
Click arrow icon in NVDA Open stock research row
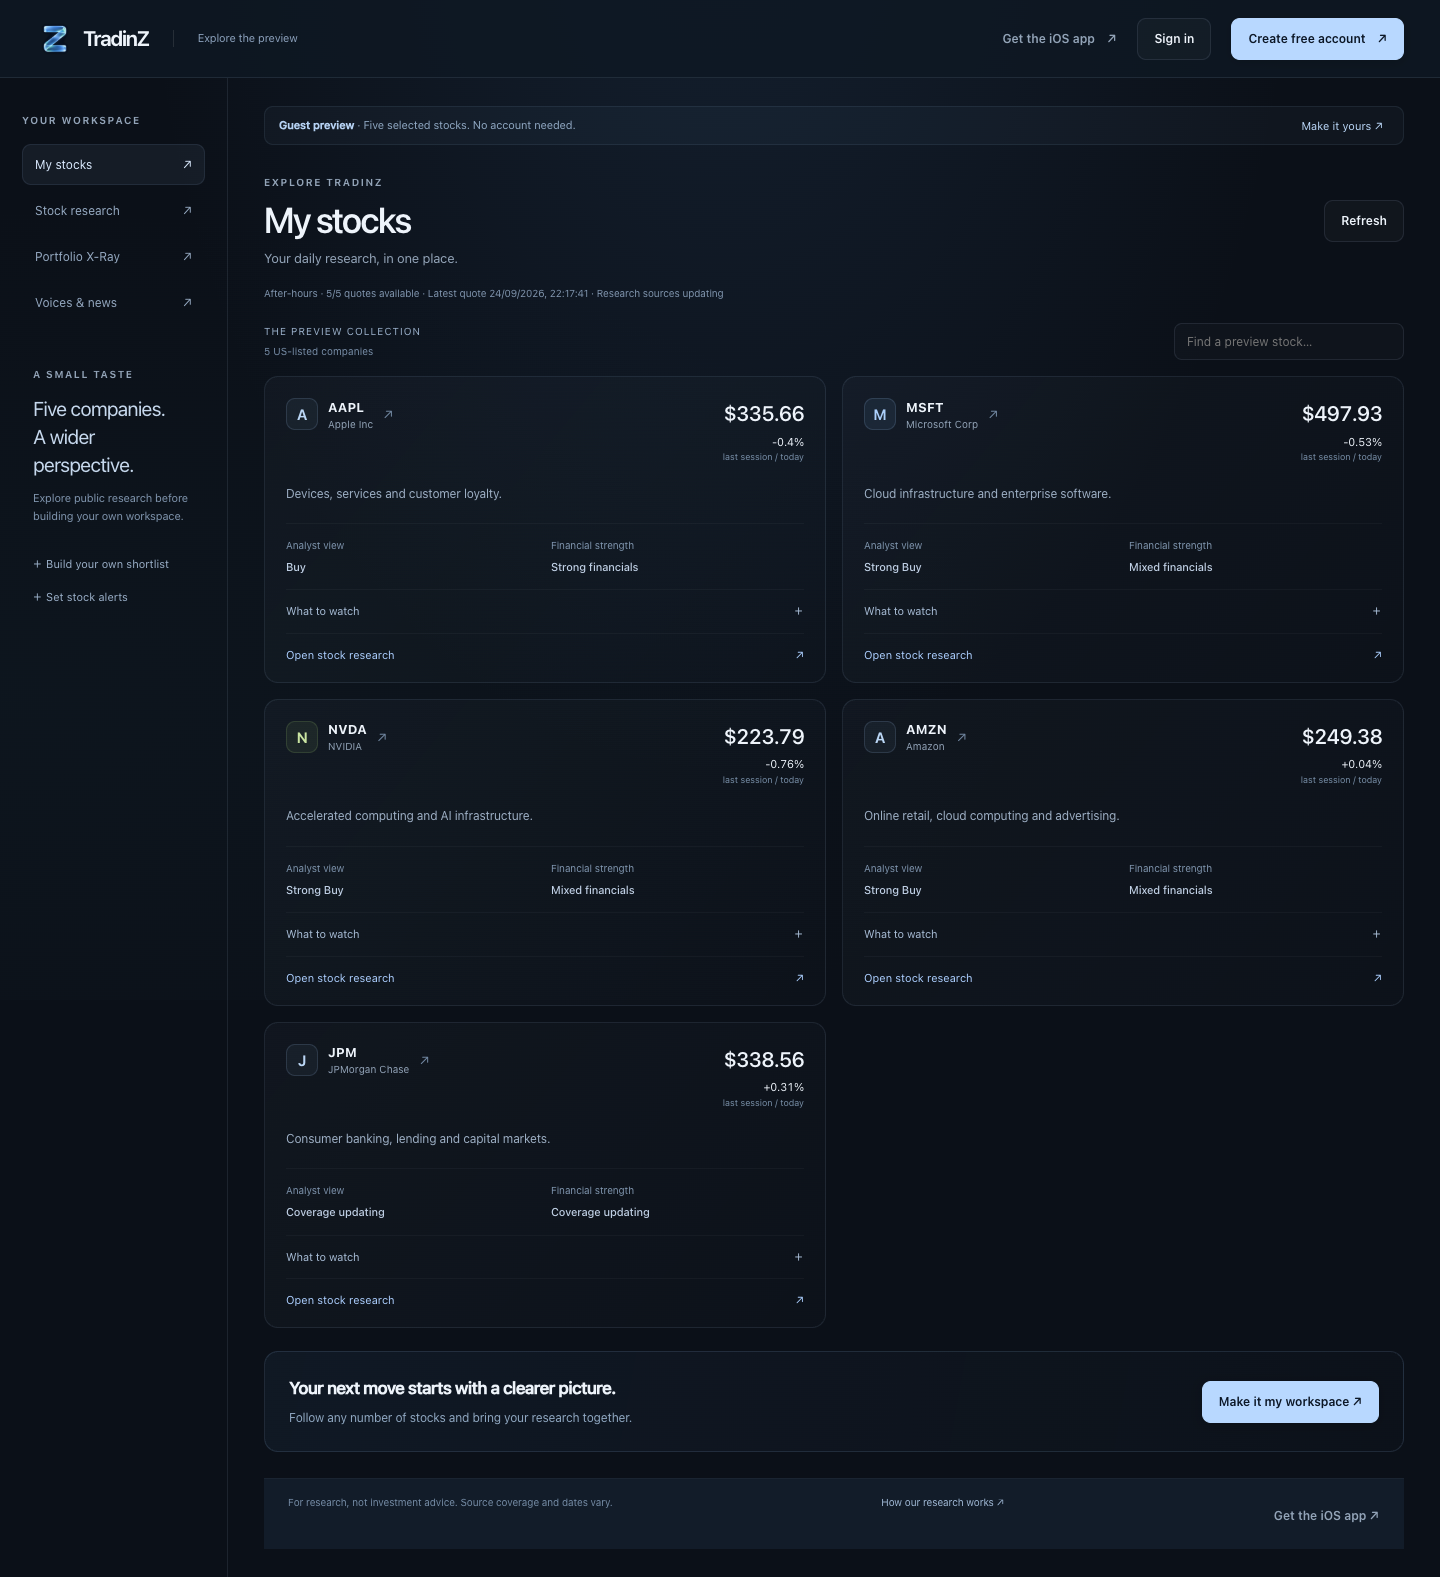(799, 978)
